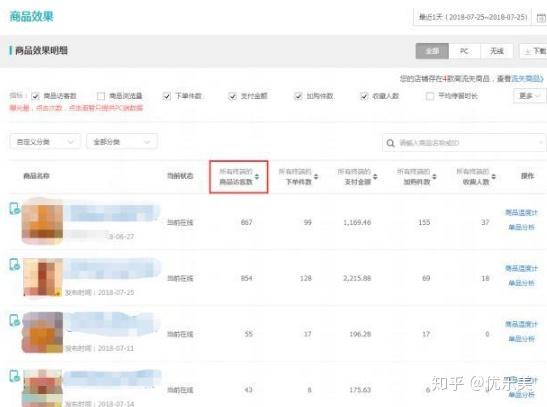The image size is (547, 407).
Task: Sort by 支付金额 column arrows
Action: click(375, 176)
